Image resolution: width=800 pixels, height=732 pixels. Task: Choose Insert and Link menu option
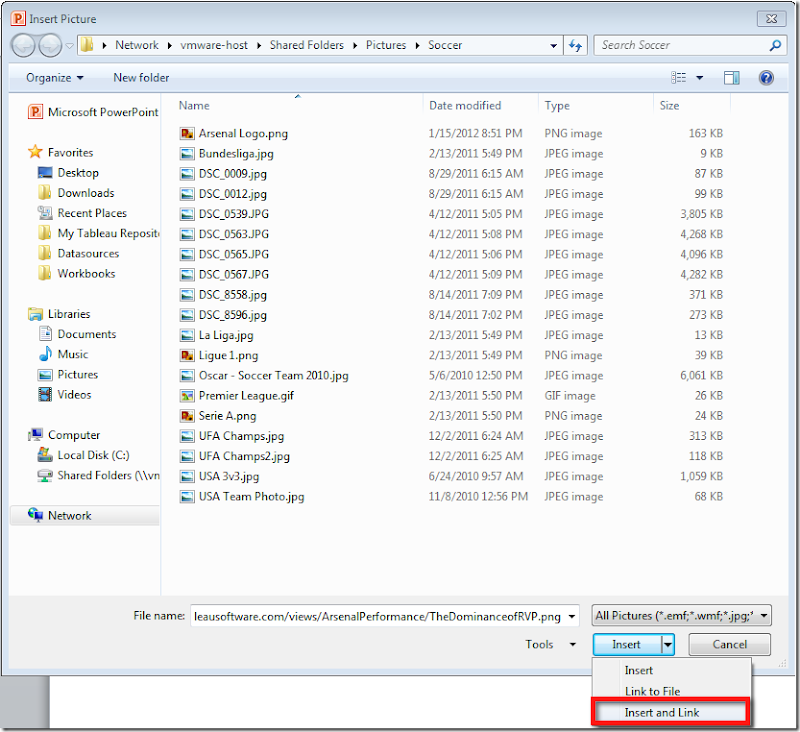coord(662,713)
